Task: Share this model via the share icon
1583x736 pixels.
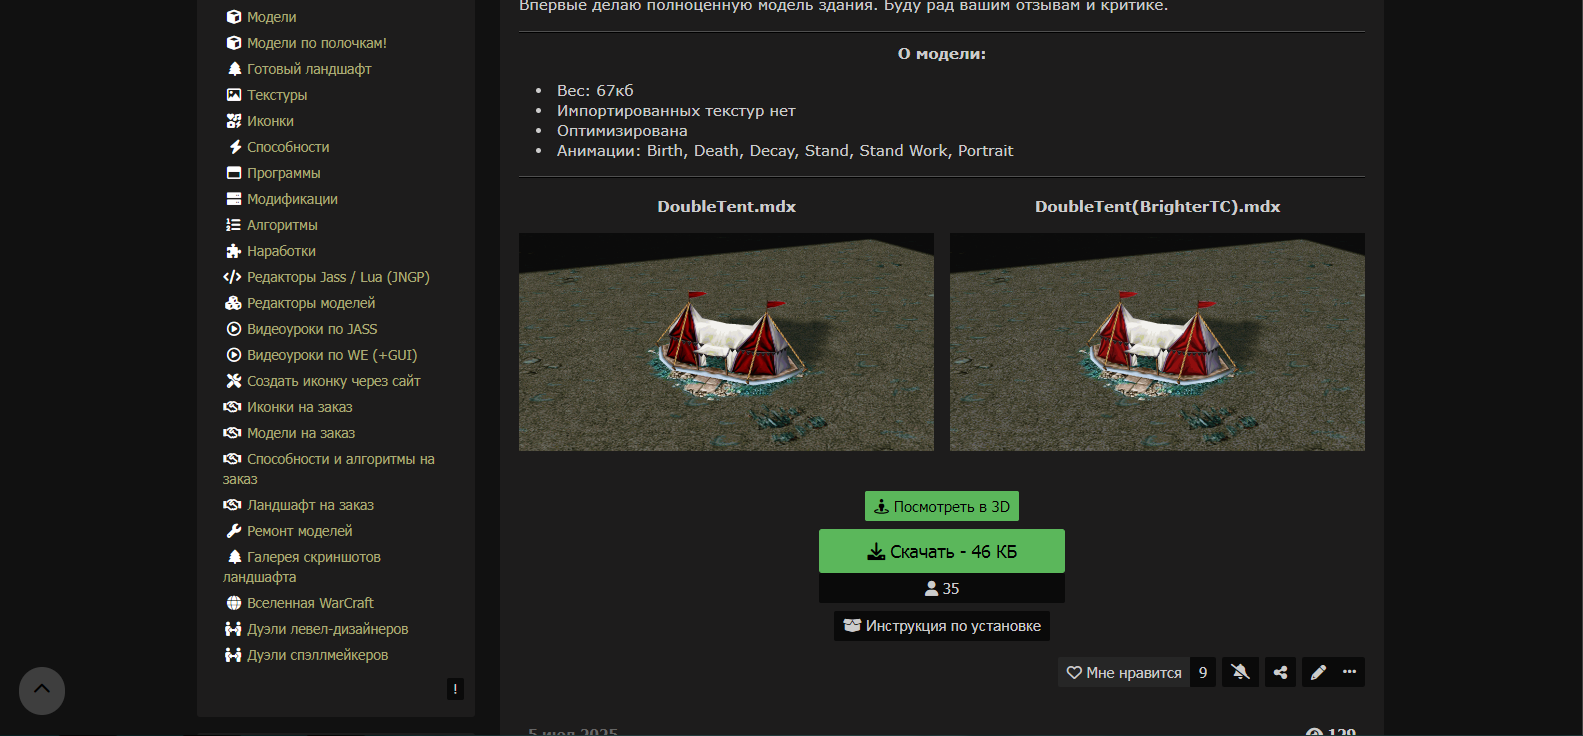Action: [1280, 672]
